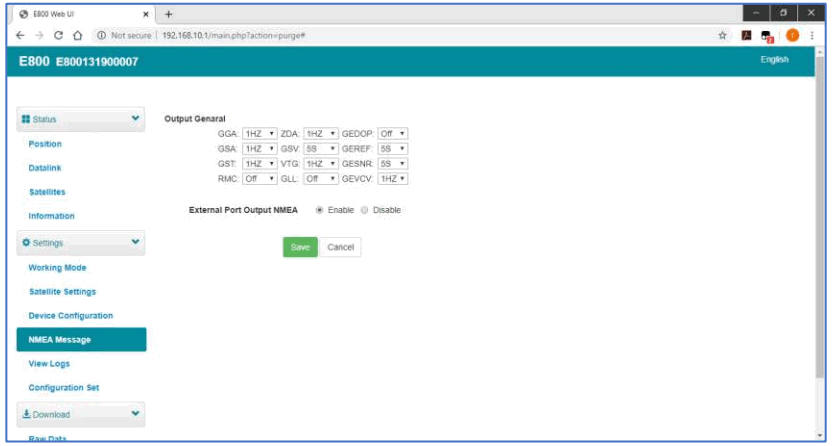This screenshot has height=446, width=833.
Task: Expand the Download section chevron
Action: pos(135,414)
